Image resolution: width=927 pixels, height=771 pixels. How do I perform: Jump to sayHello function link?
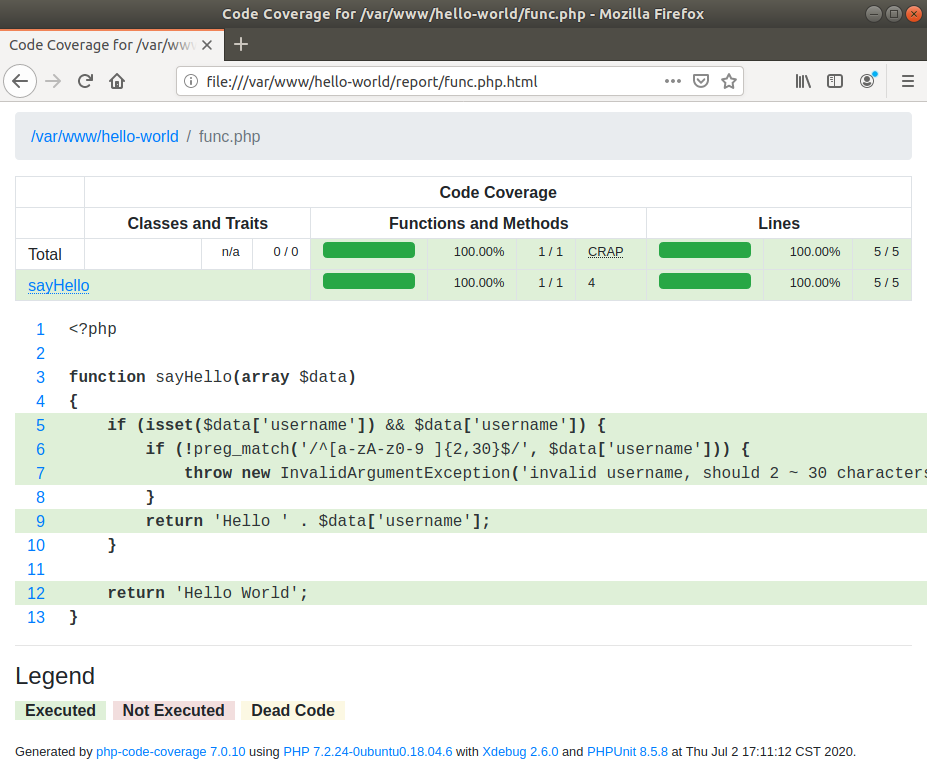pyautogui.click(x=59, y=285)
